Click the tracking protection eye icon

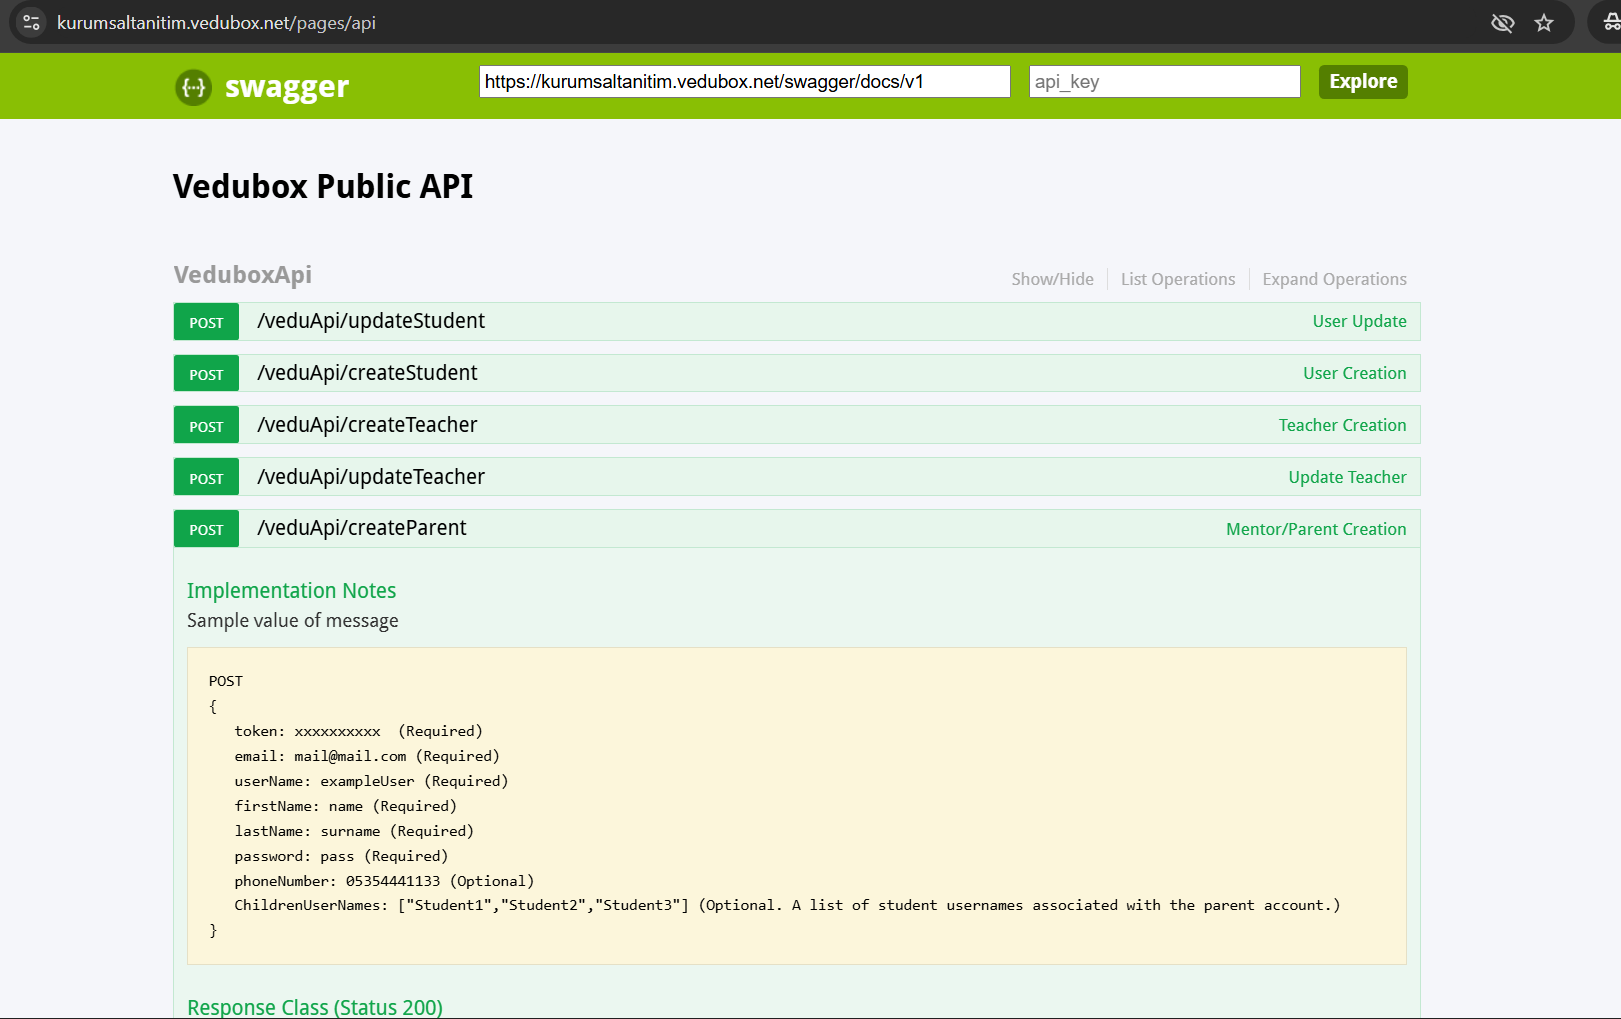(1502, 23)
